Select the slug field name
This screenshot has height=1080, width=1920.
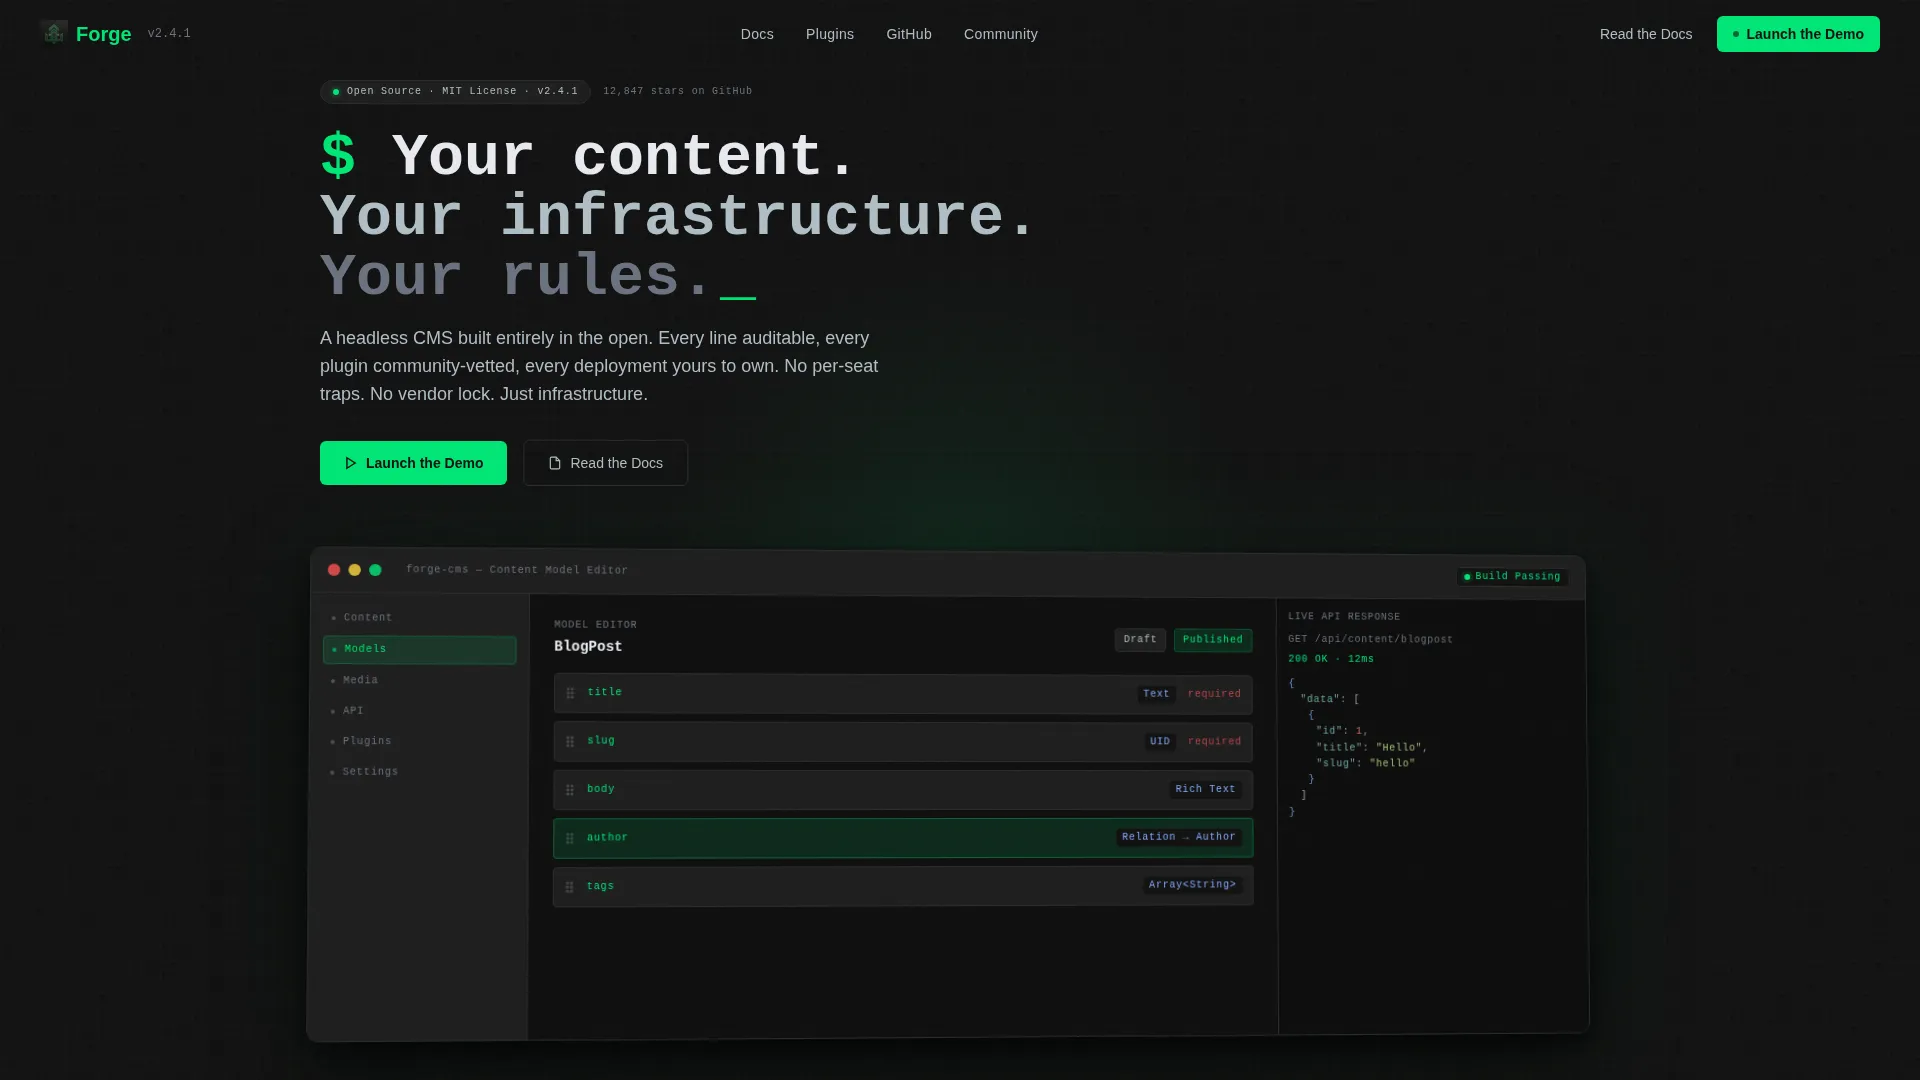(601, 741)
